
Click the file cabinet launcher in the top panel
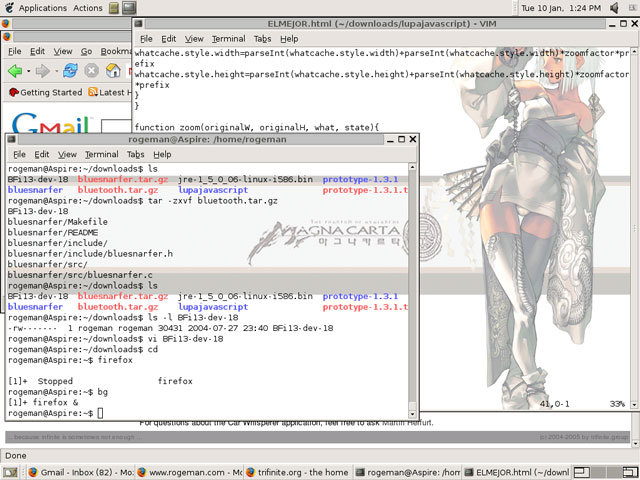pyautogui.click(x=114, y=8)
